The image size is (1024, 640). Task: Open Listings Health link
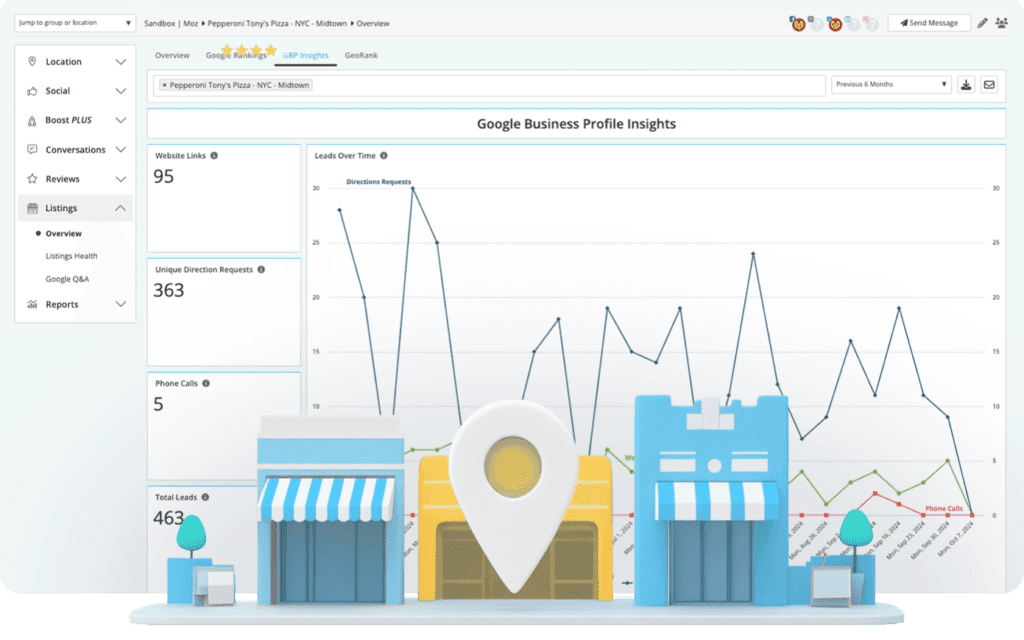[x=71, y=256]
